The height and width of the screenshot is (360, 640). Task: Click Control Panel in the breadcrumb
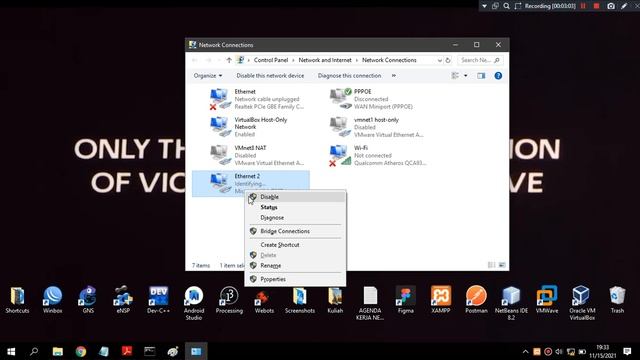(271, 60)
